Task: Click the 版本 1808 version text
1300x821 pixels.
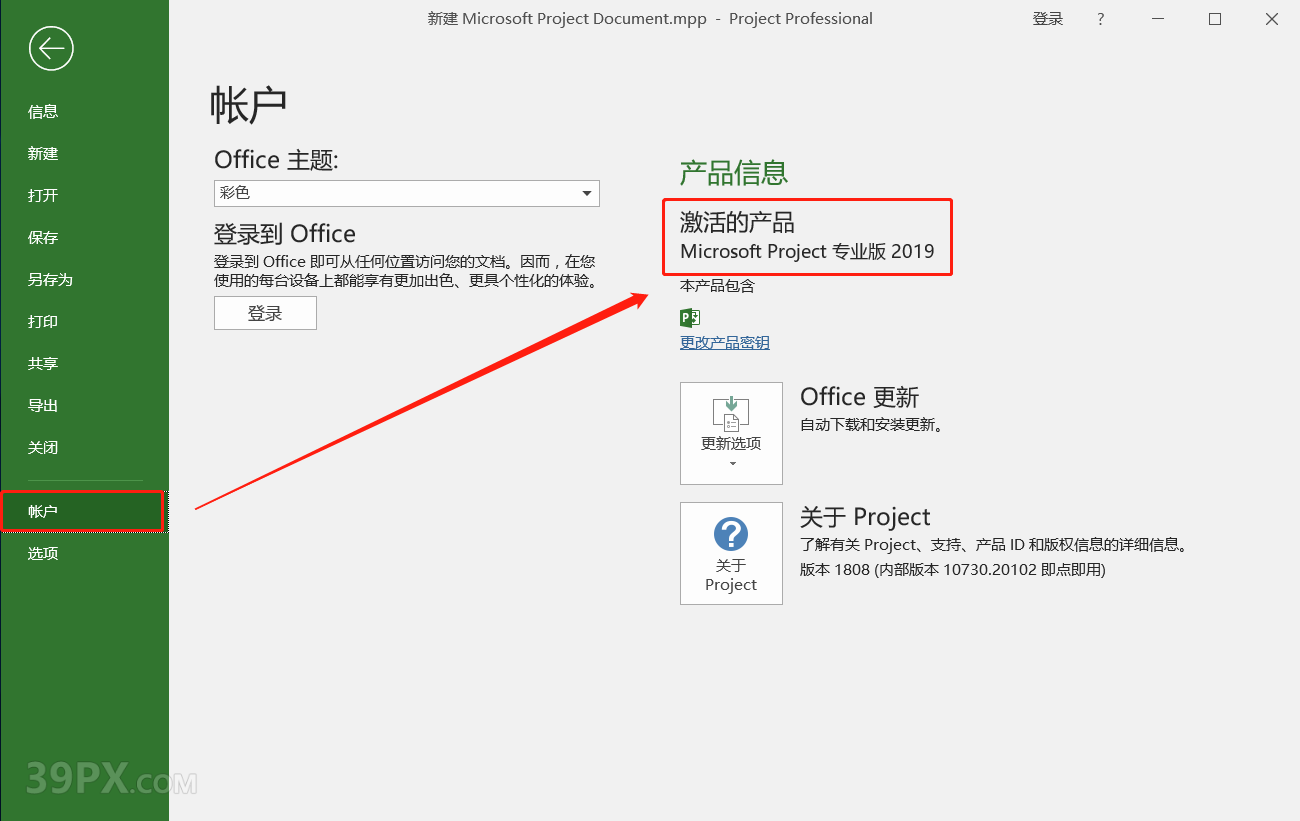Action: coord(953,570)
